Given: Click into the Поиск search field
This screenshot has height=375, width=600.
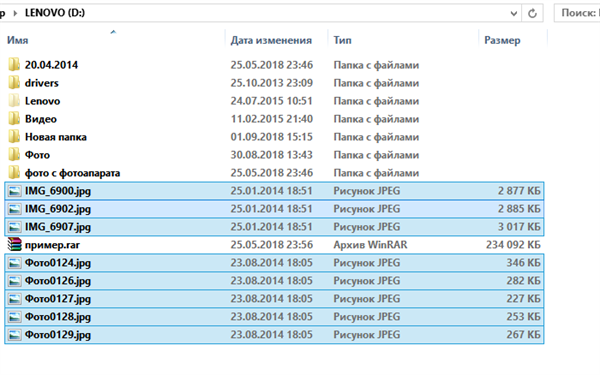Looking at the screenshot, I should (578, 13).
